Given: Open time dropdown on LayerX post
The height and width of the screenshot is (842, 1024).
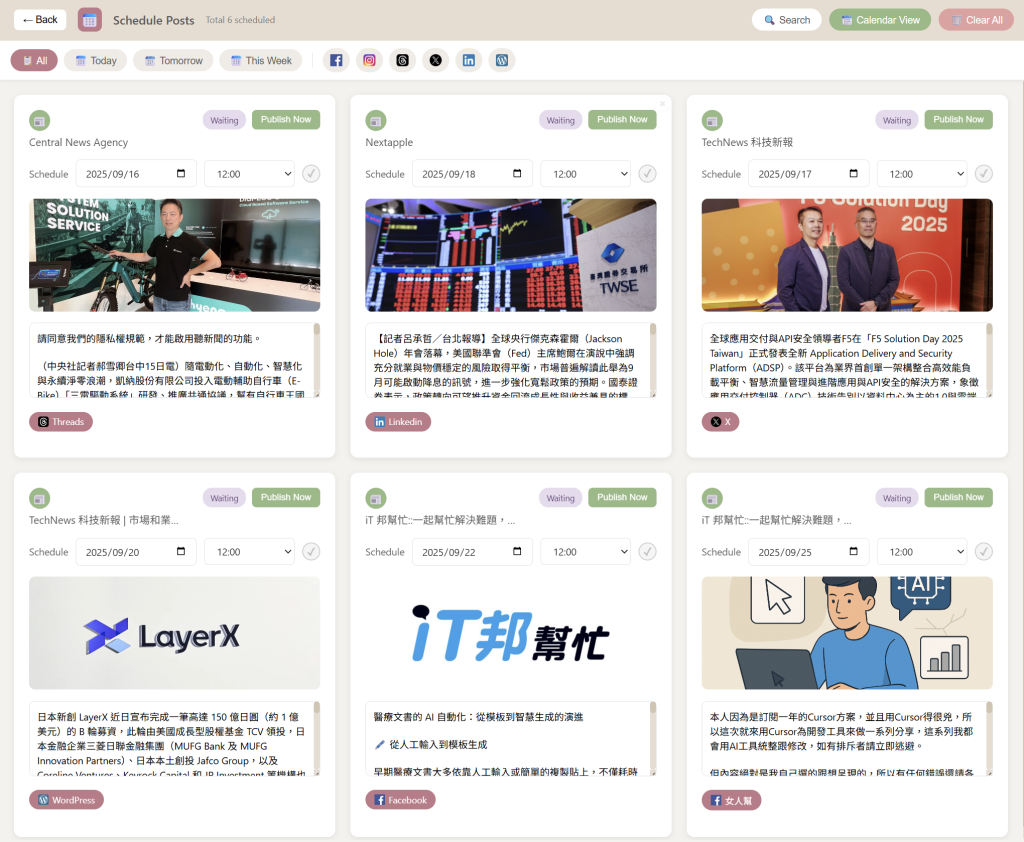Looking at the screenshot, I should tap(249, 552).
